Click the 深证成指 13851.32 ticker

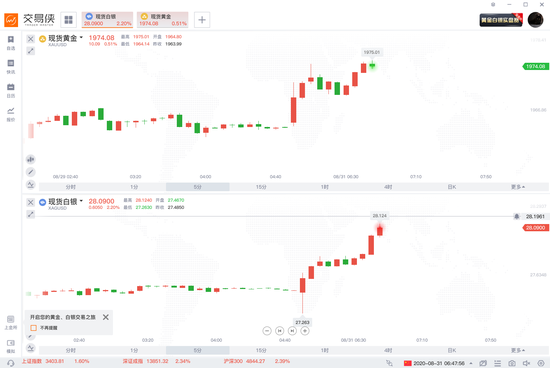[156, 361]
